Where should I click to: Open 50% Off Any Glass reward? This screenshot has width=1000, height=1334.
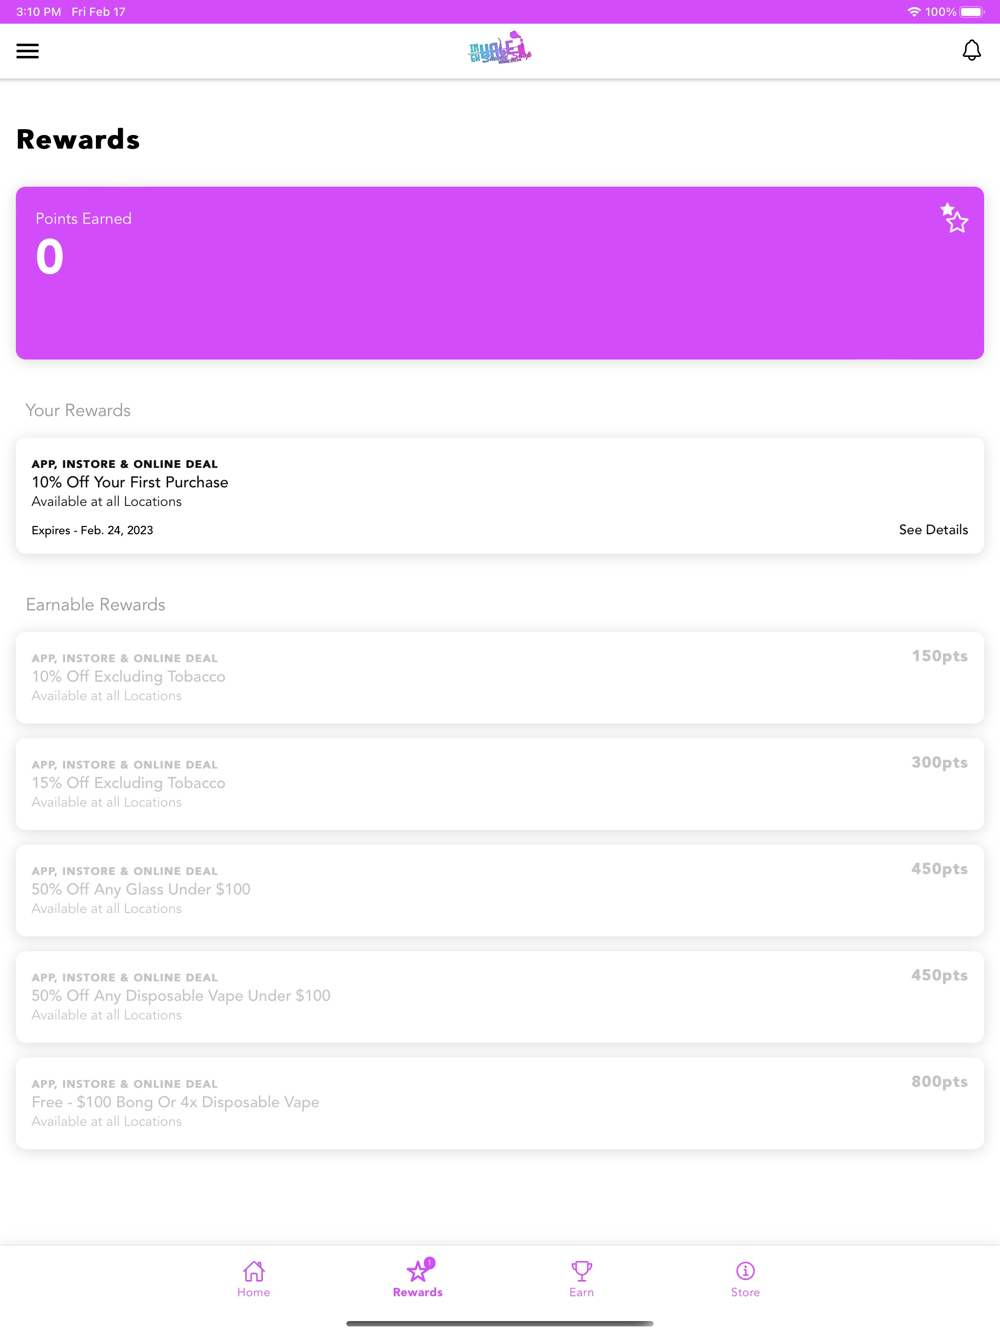tap(500, 890)
